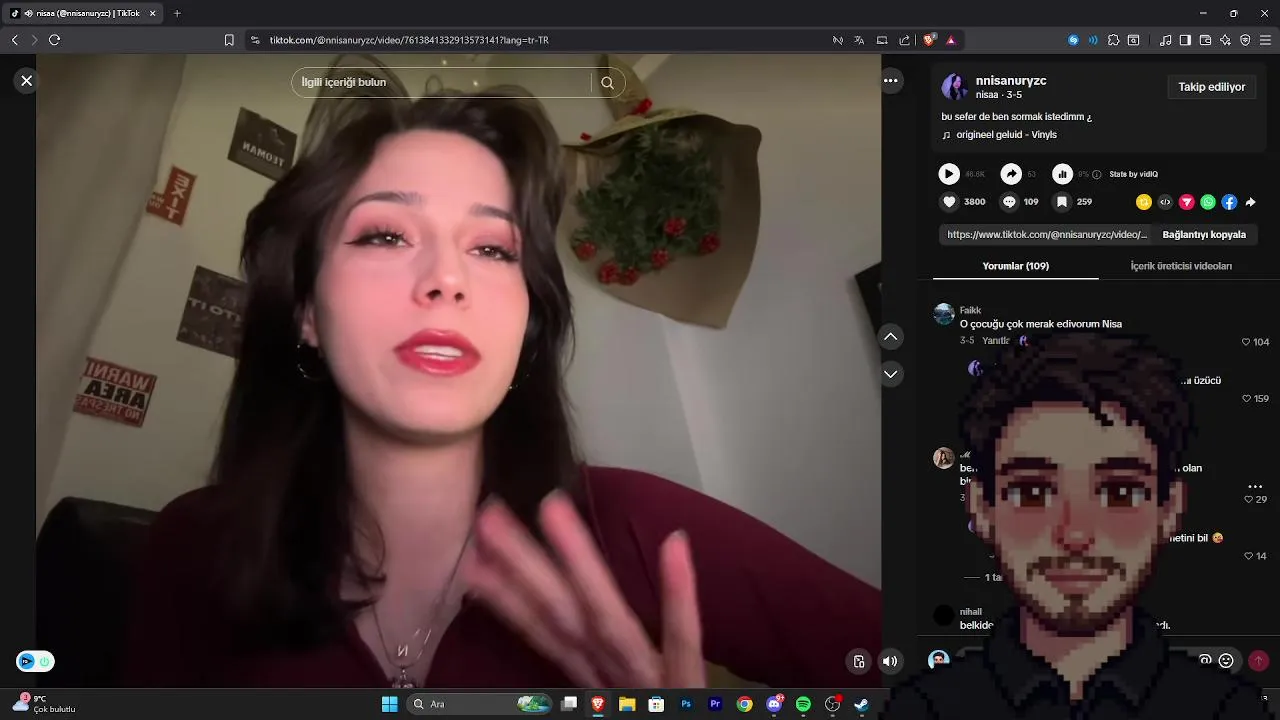Switch to 'Yorumlar (109)' tab

point(1015,266)
